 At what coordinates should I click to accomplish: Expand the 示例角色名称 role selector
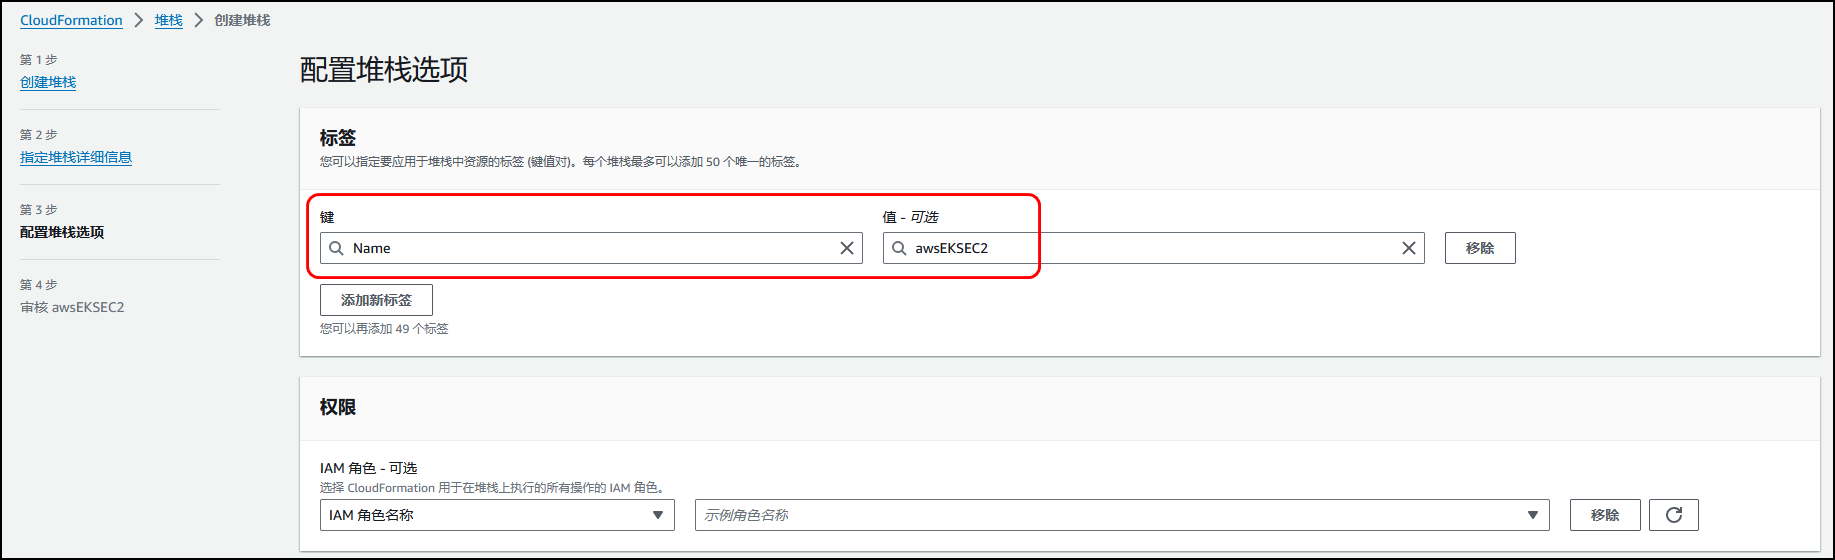1122,515
